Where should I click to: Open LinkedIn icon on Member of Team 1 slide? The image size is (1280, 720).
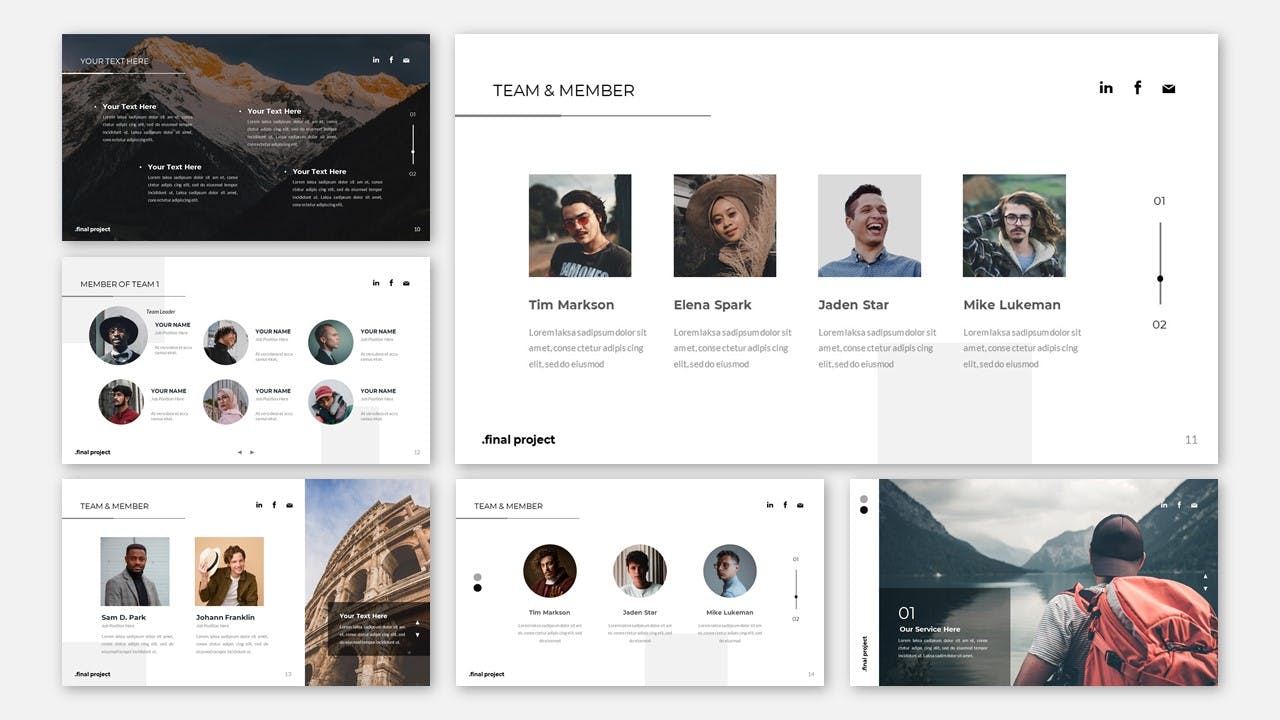point(376,283)
